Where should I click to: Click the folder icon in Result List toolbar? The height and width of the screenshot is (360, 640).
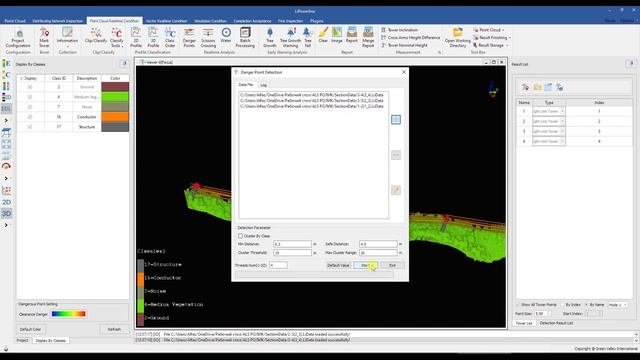pos(537,87)
